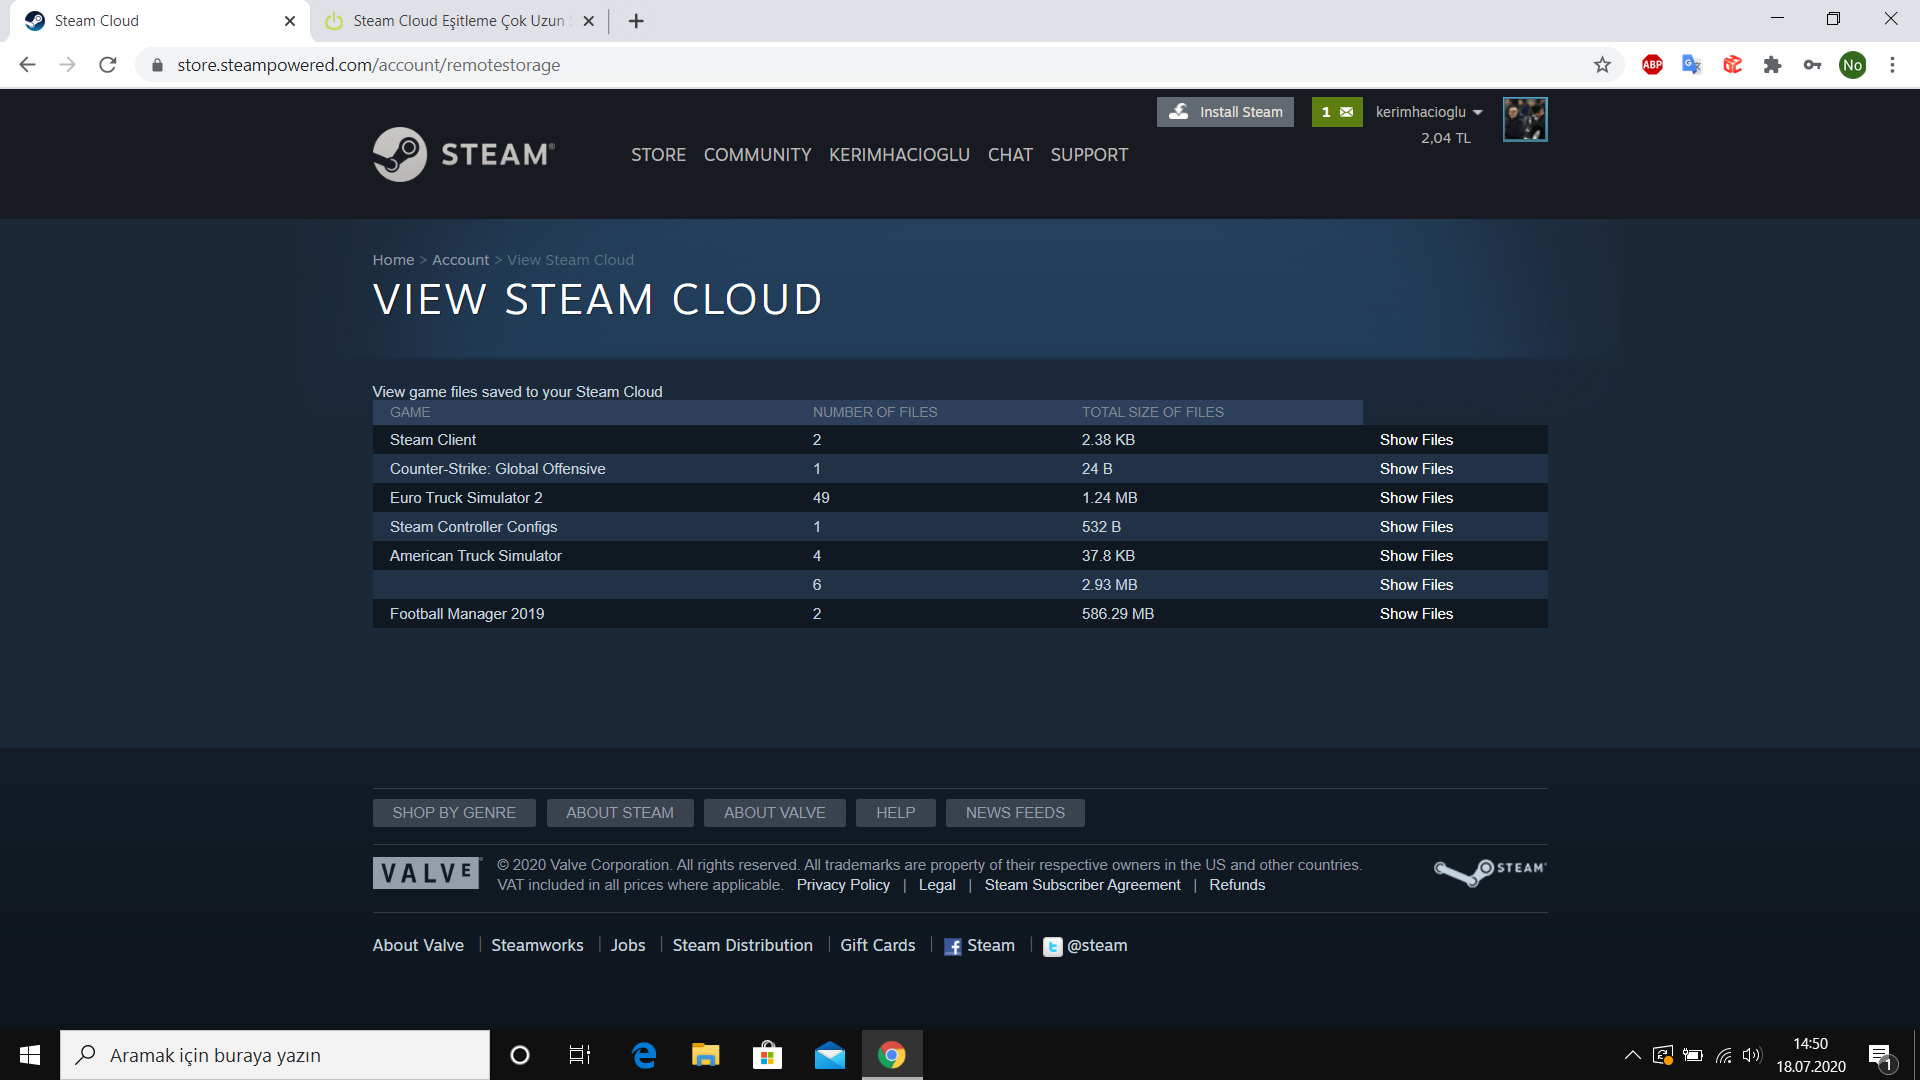Viewport: 1920px width, 1080px height.
Task: Switch to the Steam Cloud Eşitleme tab
Action: point(458,21)
